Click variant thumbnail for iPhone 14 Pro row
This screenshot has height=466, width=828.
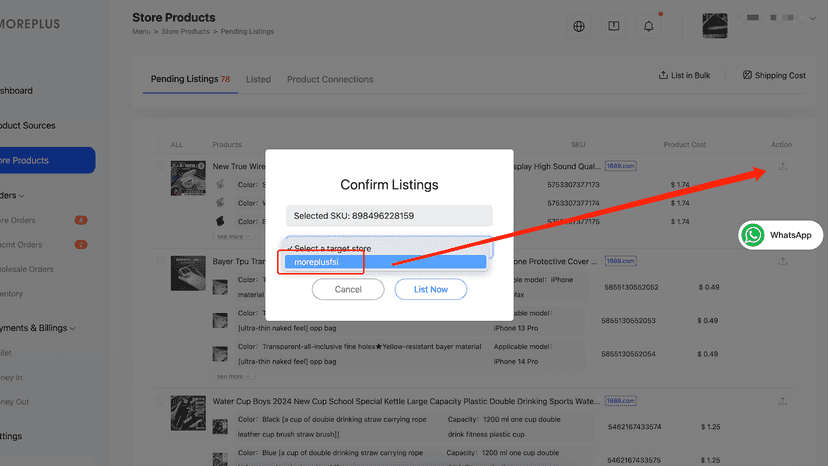coord(220,354)
